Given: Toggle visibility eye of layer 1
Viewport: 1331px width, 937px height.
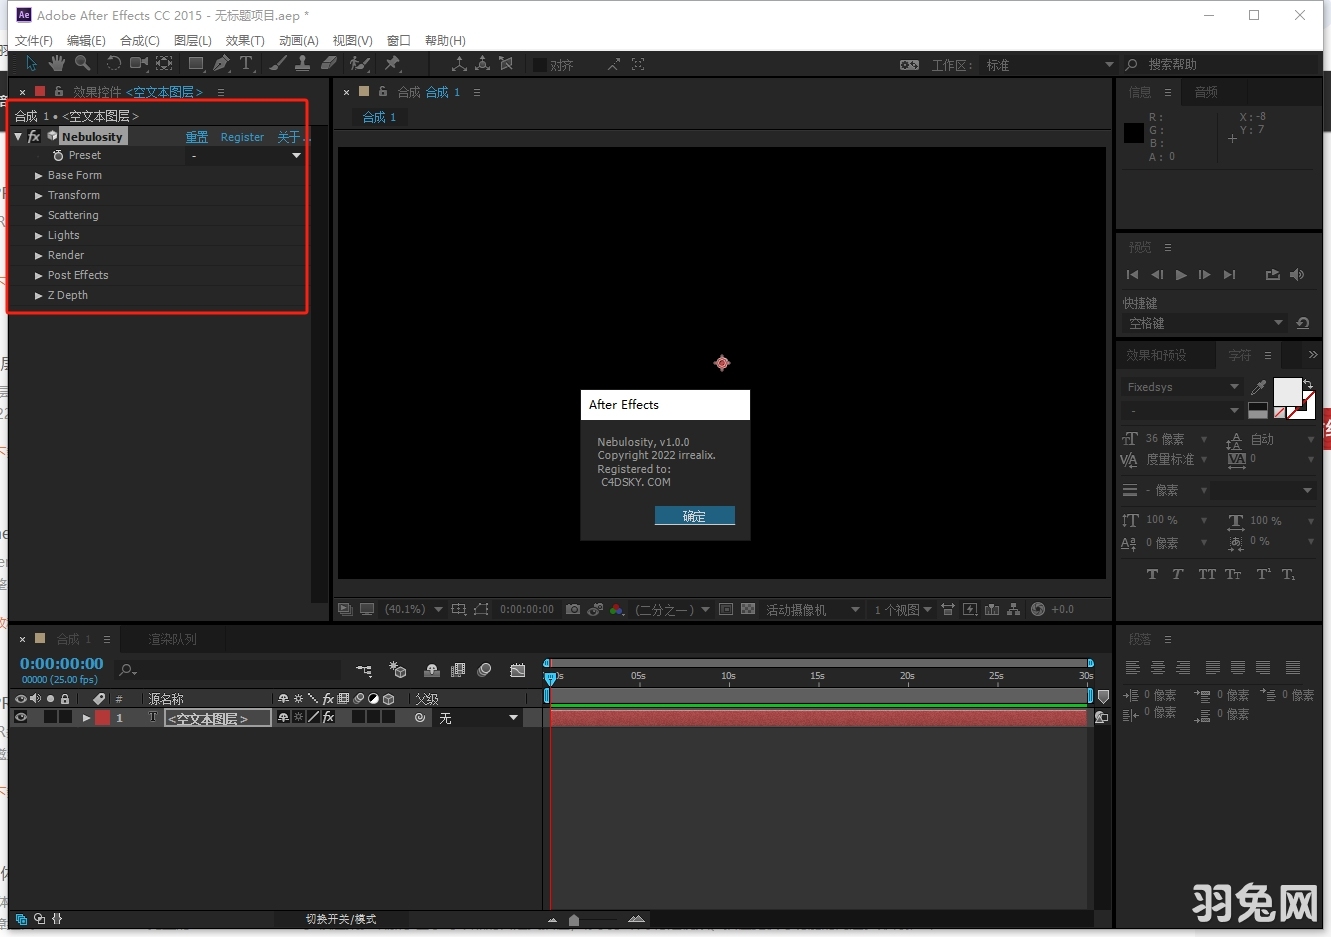Looking at the screenshot, I should point(21,717).
